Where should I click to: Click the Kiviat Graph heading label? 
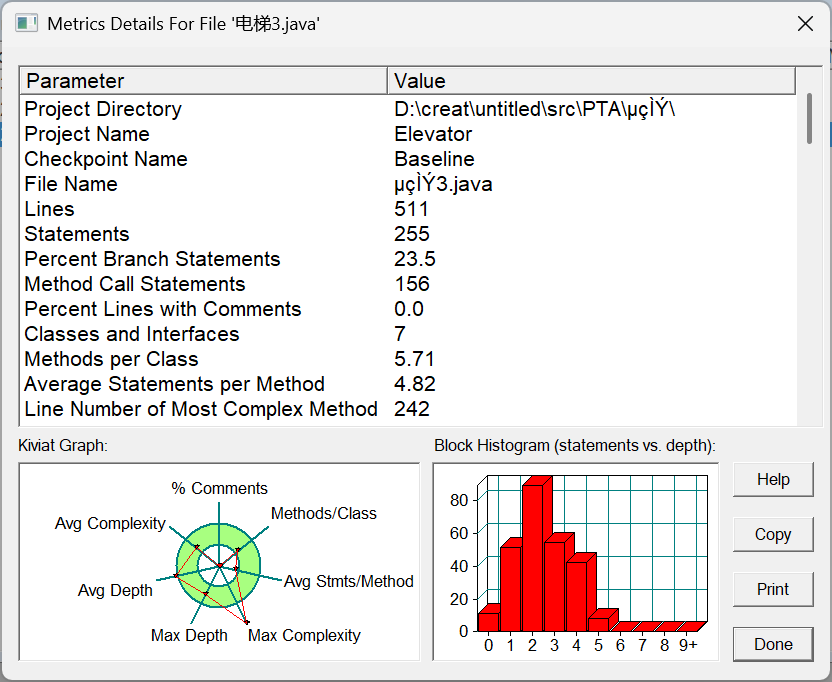point(63,445)
